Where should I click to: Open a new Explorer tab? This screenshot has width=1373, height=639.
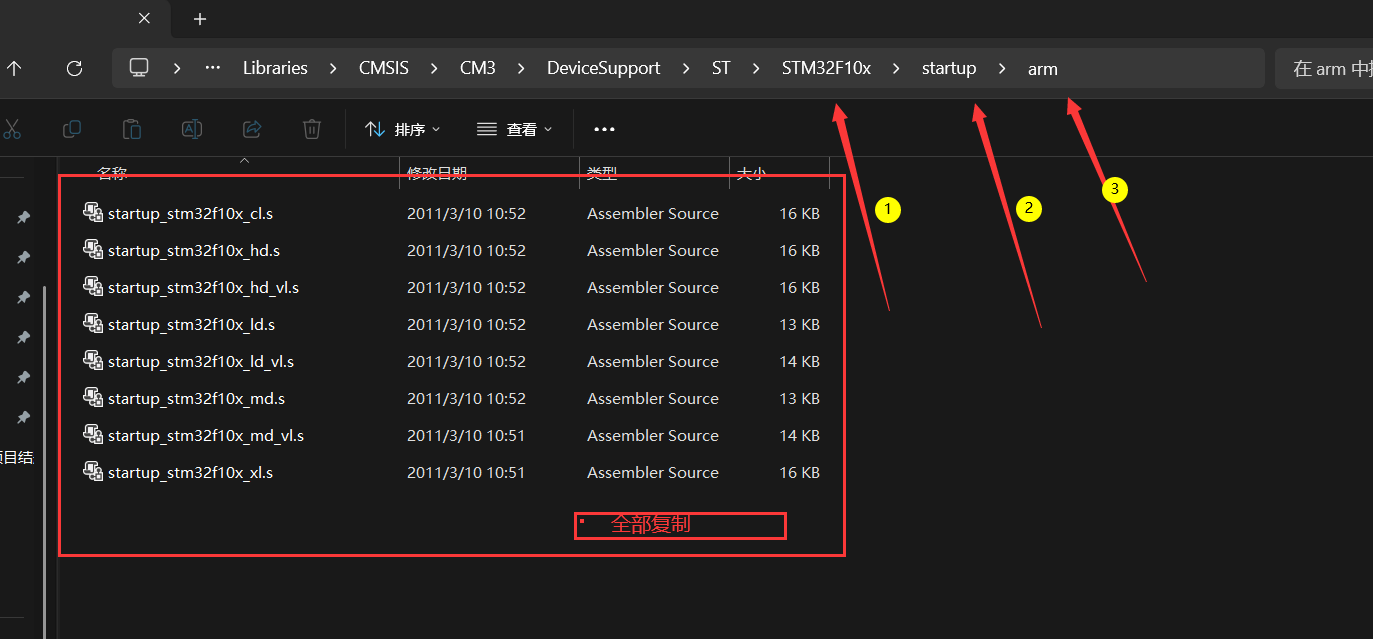tap(200, 18)
